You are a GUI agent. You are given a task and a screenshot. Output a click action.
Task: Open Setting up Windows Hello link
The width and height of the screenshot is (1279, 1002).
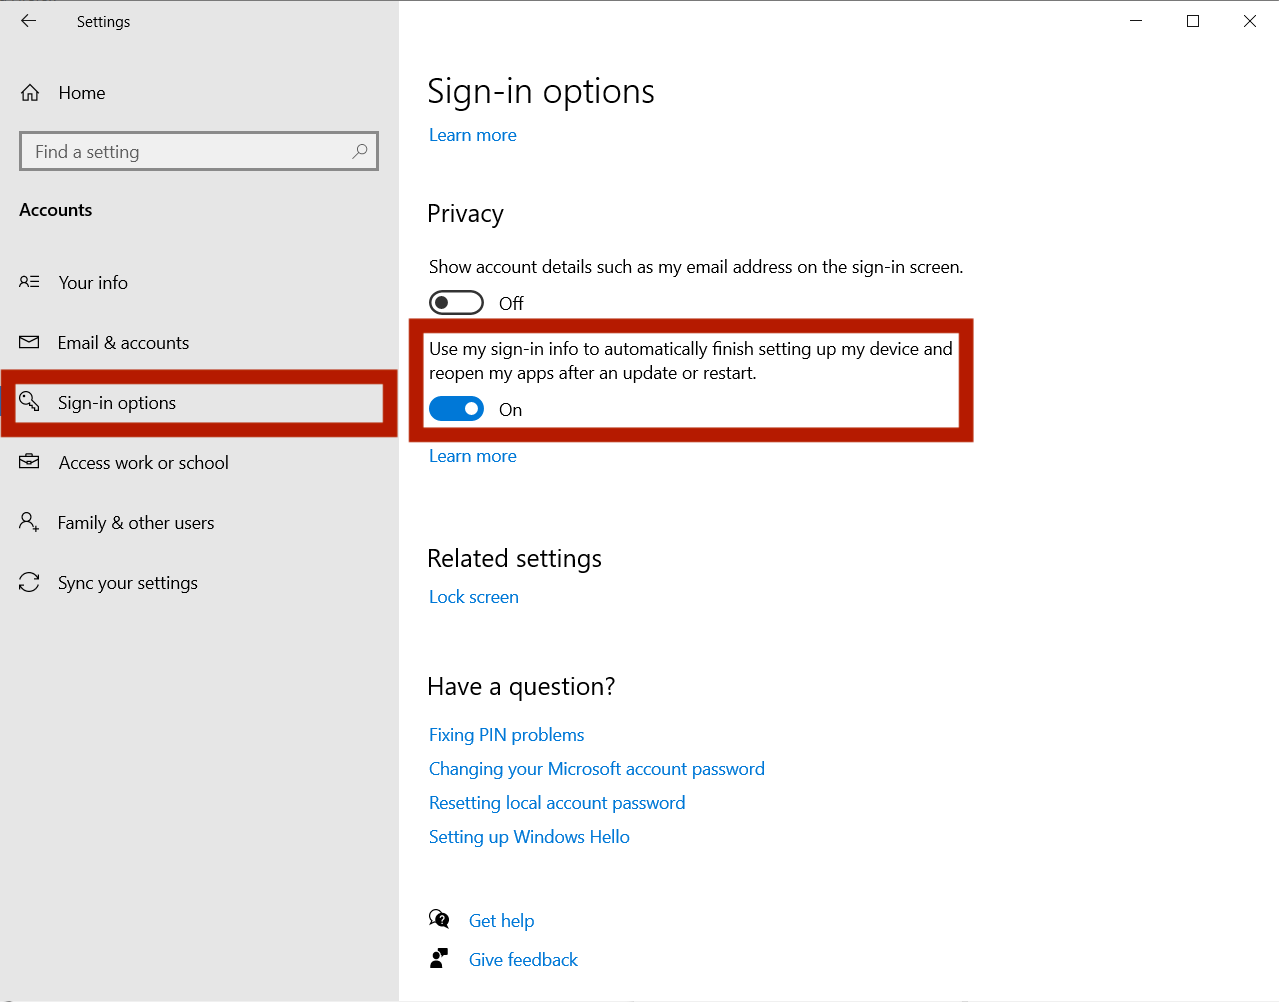[529, 837]
